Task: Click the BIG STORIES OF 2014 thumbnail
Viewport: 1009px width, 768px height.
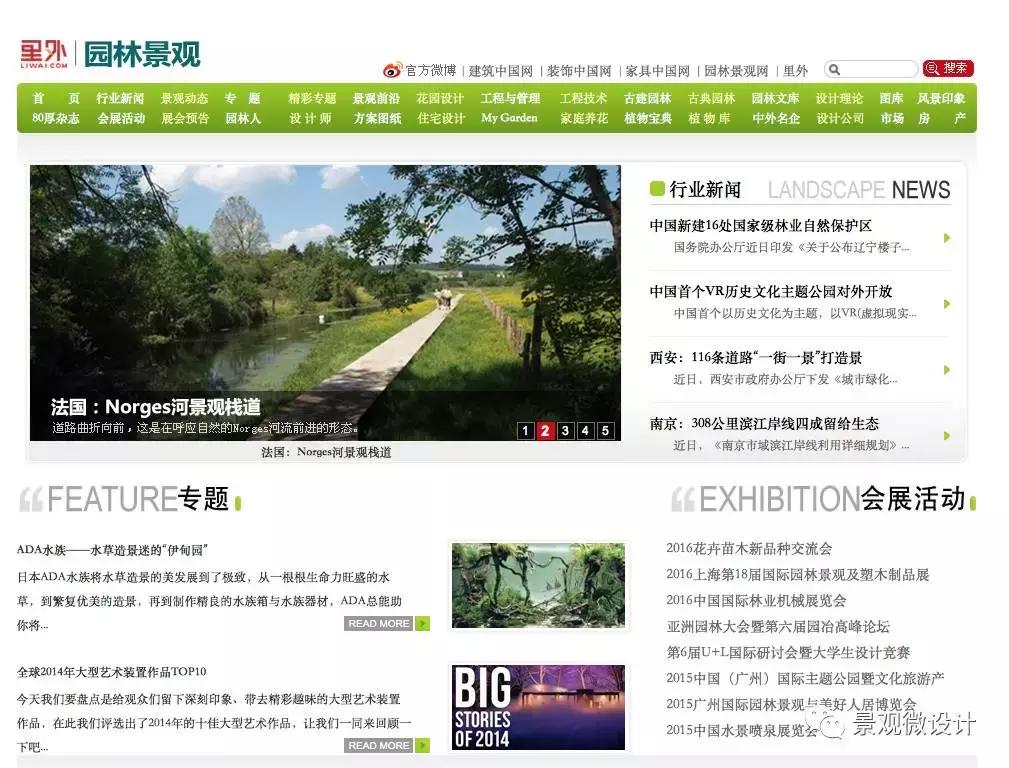Action: pos(537,707)
